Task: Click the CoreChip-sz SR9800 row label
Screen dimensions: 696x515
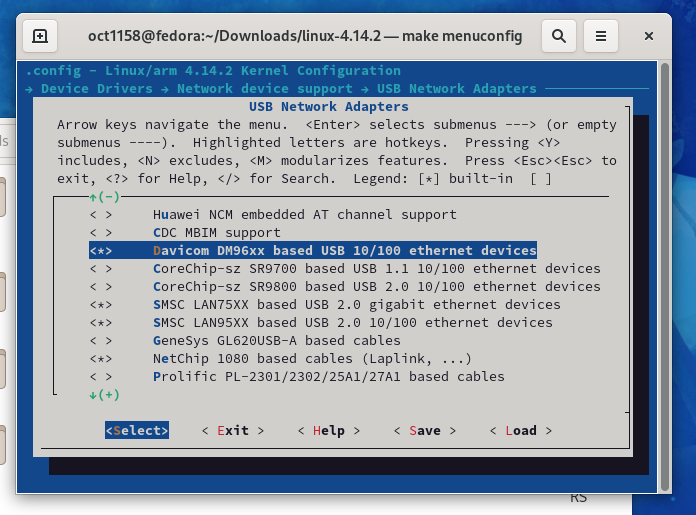Action: point(376,287)
